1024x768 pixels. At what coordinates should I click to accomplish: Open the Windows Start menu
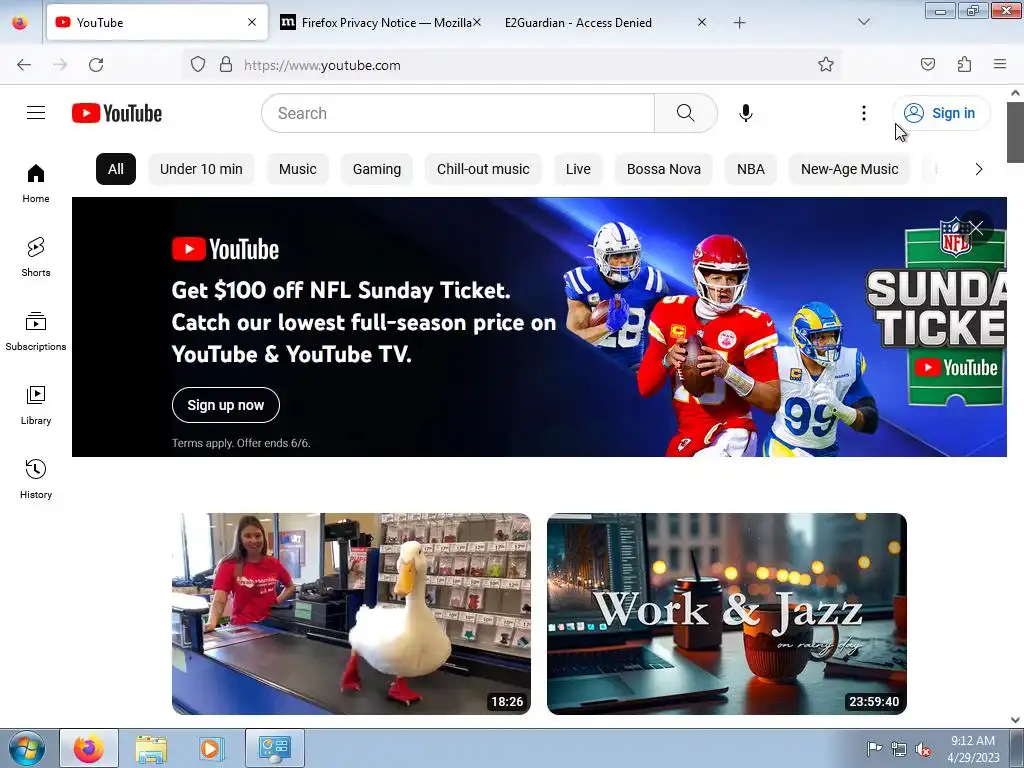pyautogui.click(x=27, y=748)
